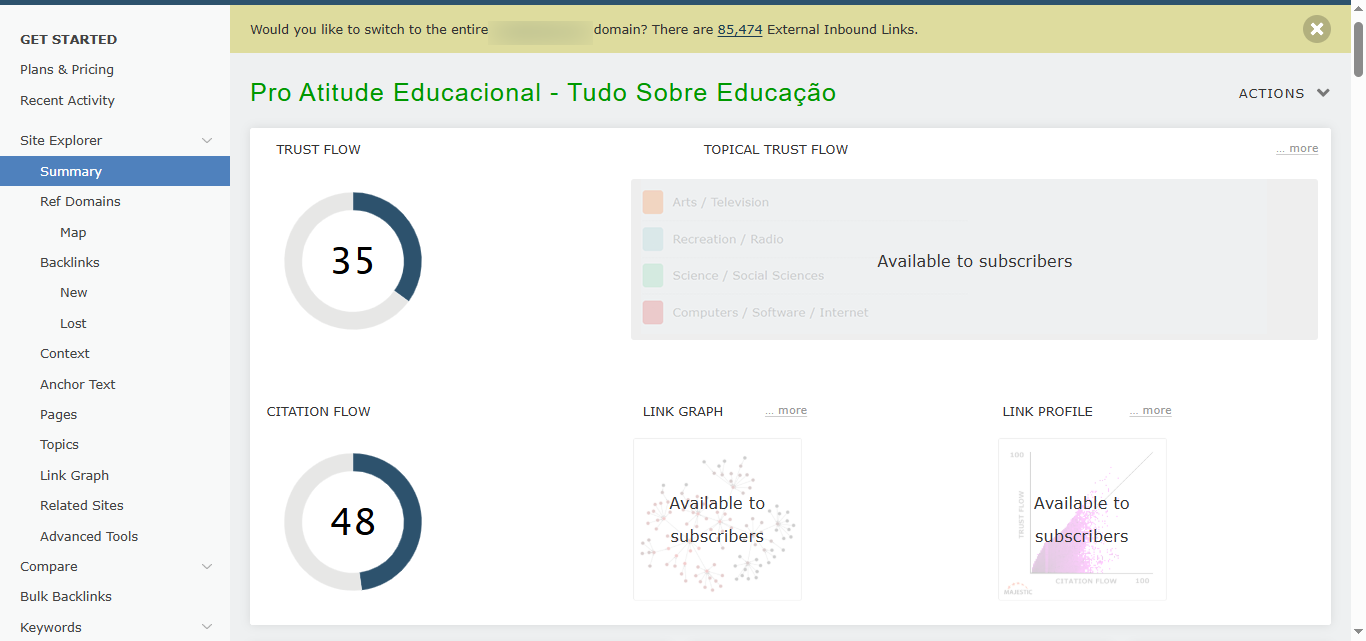Open more Topical Trust Flow details

(1297, 149)
